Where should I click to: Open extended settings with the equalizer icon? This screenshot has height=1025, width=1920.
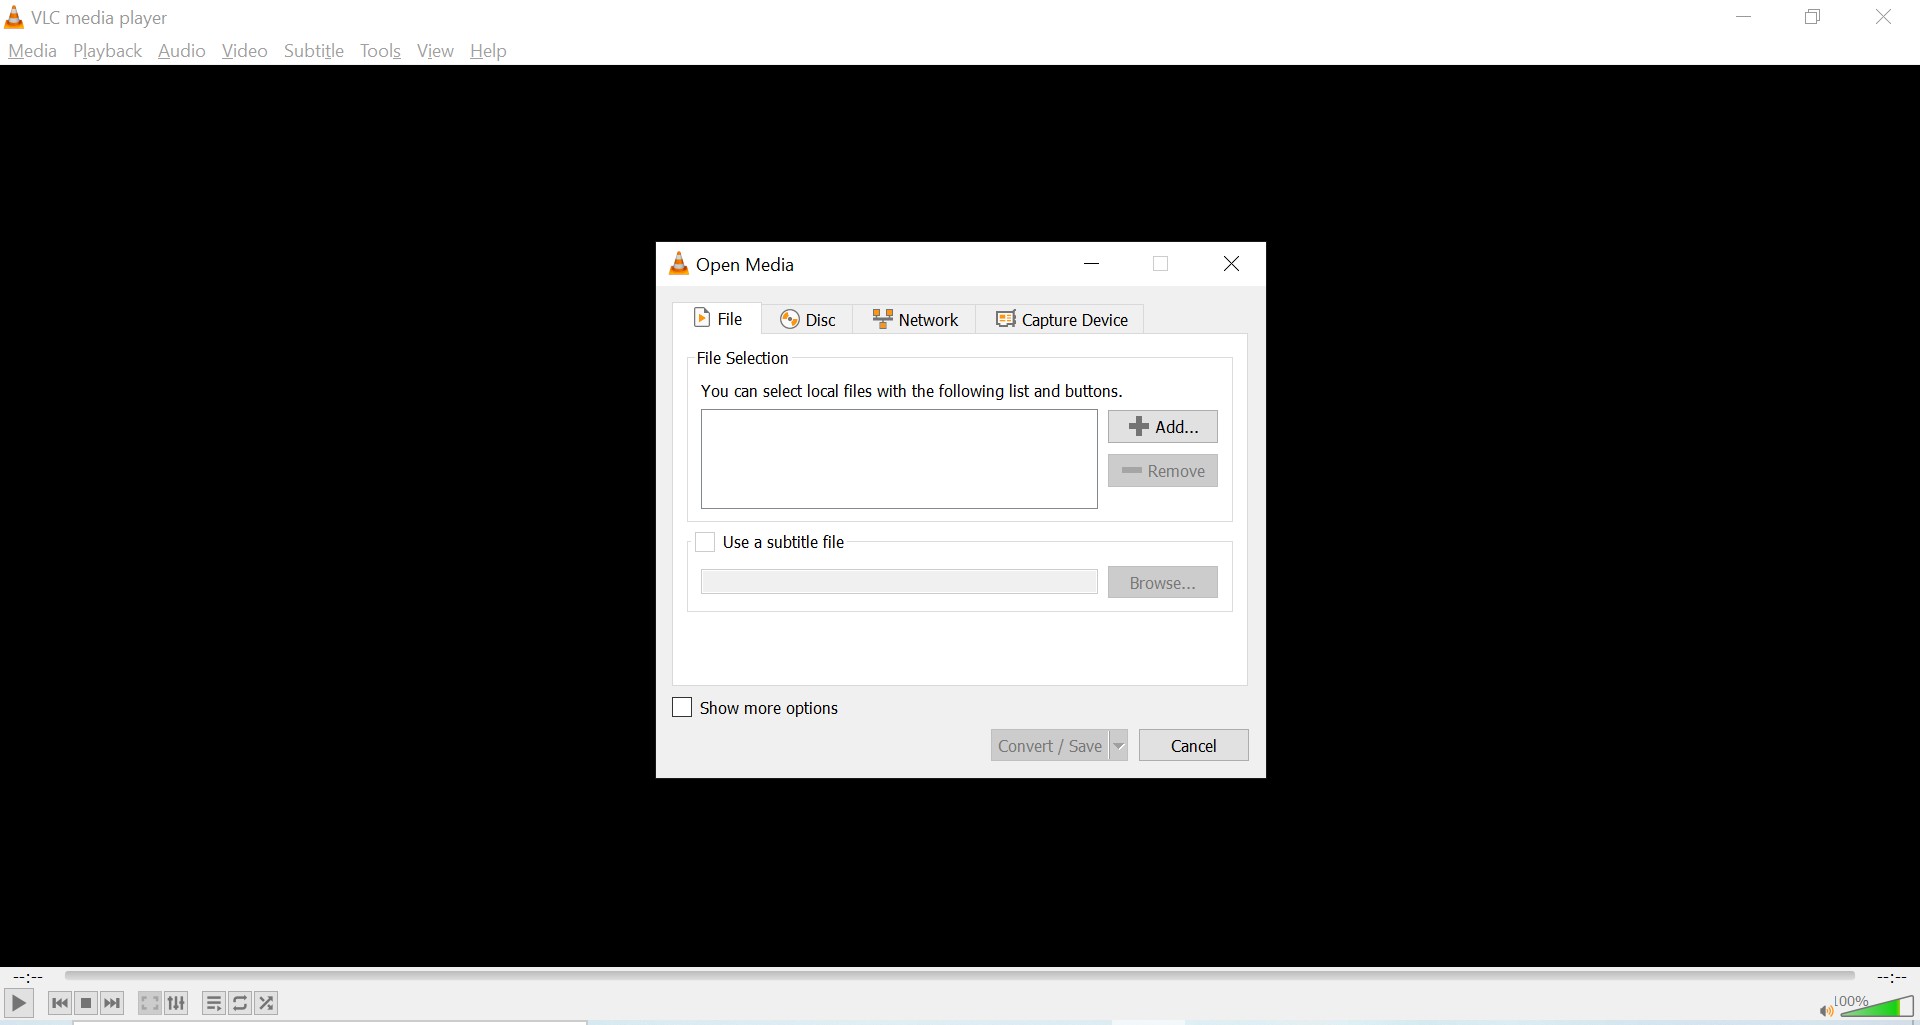pos(176,1003)
